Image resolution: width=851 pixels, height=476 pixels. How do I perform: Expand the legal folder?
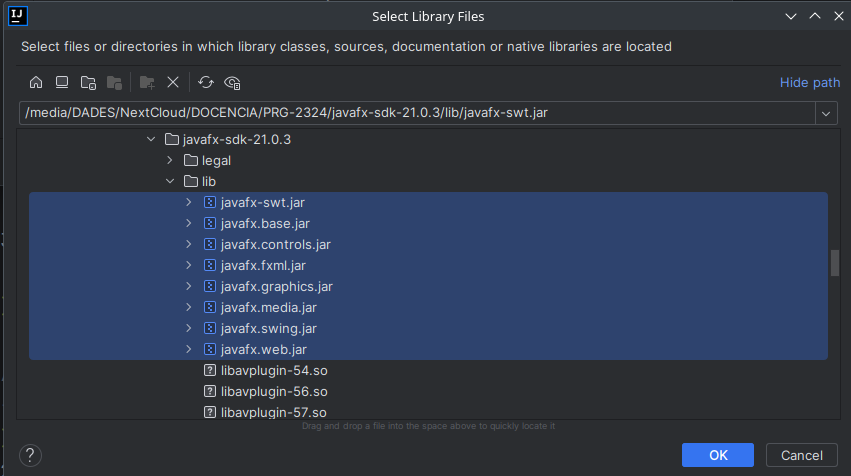[x=170, y=160]
